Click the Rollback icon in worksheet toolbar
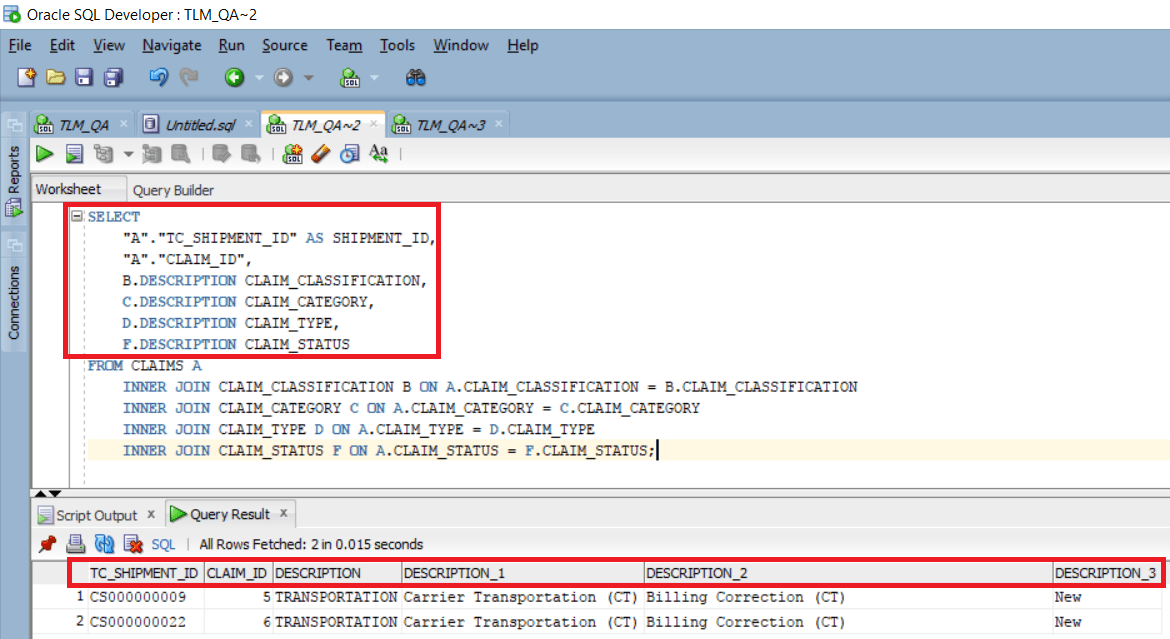Screen dimensions: 1170x639 click(x=251, y=154)
